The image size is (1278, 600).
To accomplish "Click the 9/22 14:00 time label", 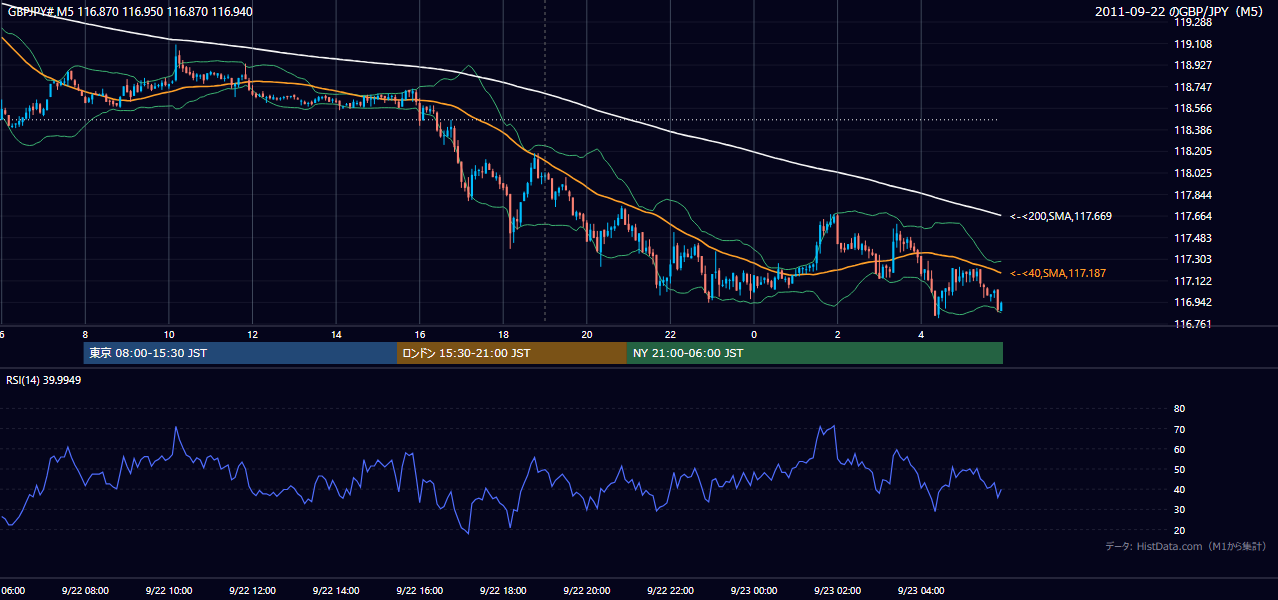I will tap(336, 590).
